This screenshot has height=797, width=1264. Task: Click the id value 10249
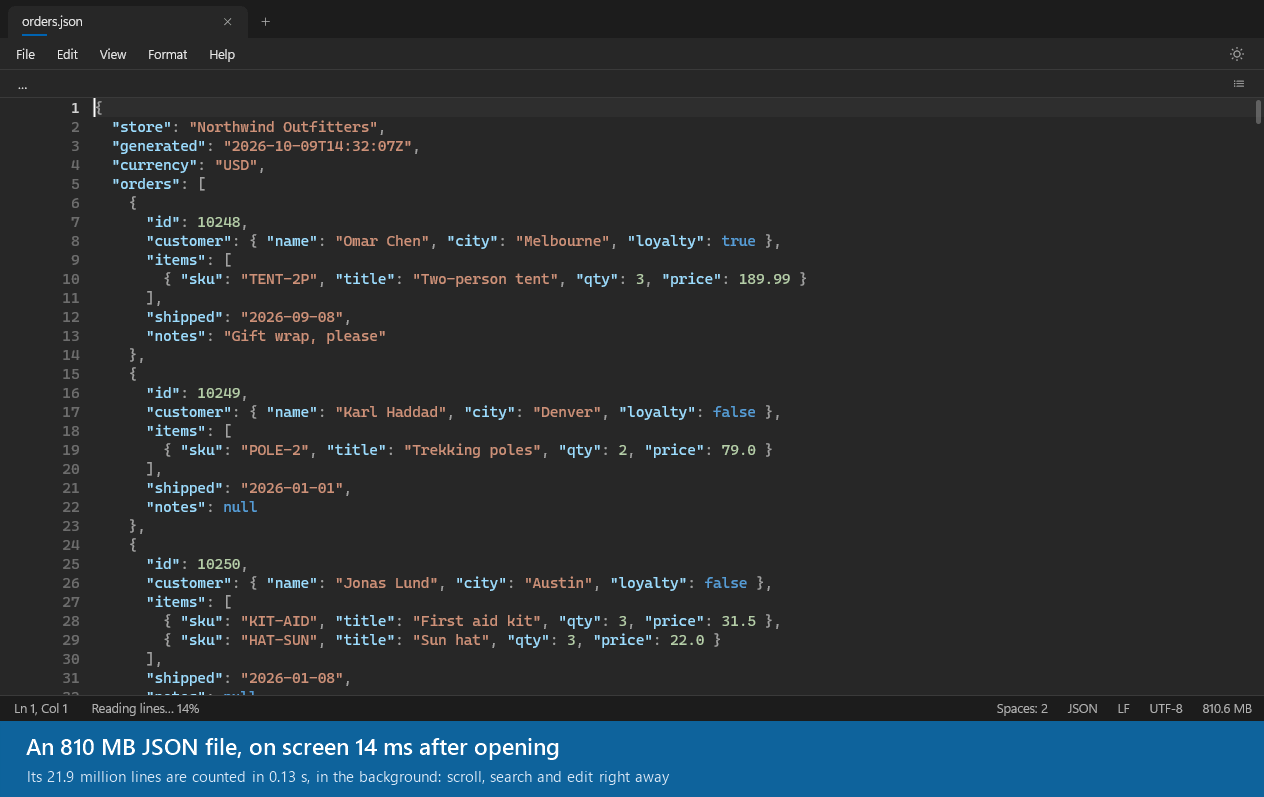[219, 393]
